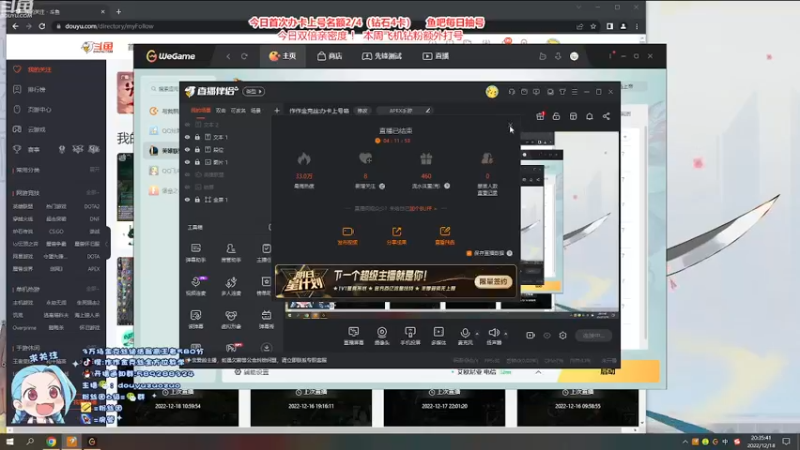
Task: Open the 弹幕助手 tool
Action: pos(196,253)
